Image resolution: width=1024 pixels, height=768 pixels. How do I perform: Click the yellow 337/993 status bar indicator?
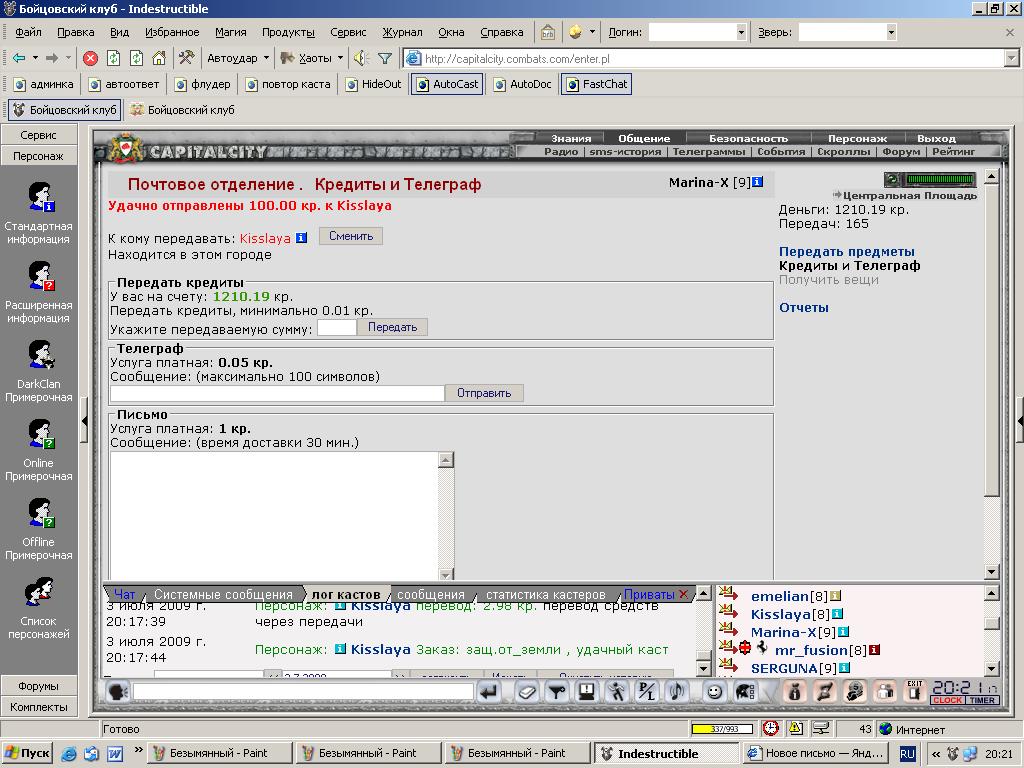coord(722,729)
